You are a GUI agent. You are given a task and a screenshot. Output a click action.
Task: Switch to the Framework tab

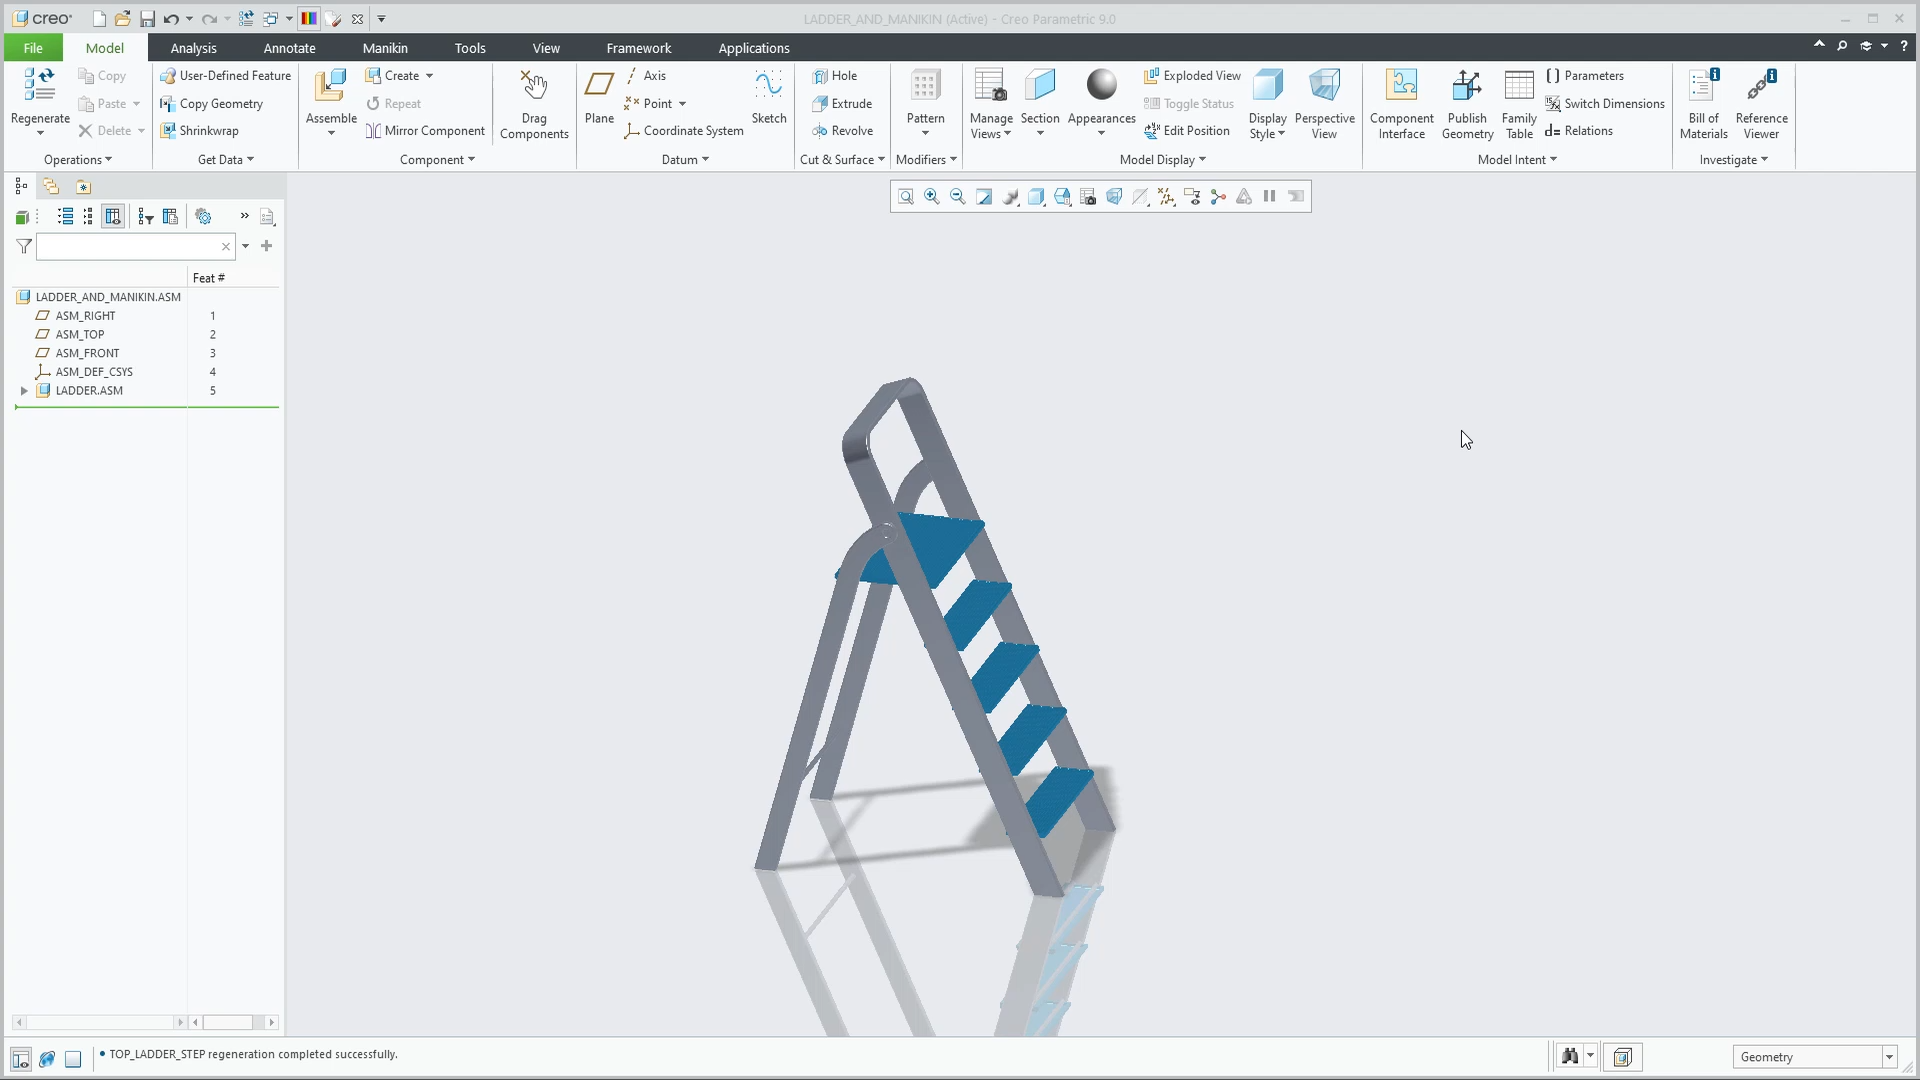tap(639, 48)
